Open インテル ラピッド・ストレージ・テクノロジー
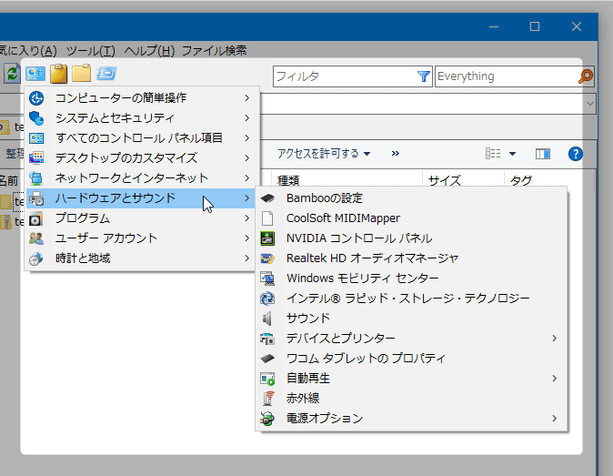The height and width of the screenshot is (476, 613). 411,298
